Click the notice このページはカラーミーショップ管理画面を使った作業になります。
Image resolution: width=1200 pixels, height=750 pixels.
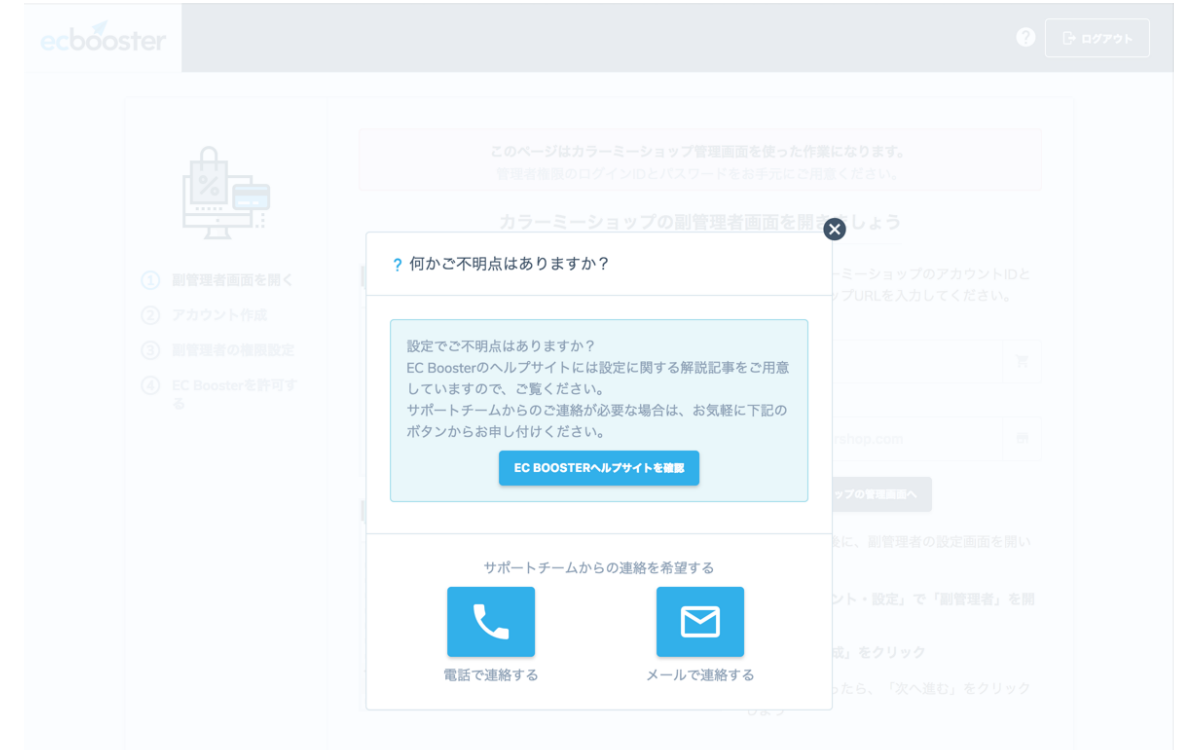(698, 152)
